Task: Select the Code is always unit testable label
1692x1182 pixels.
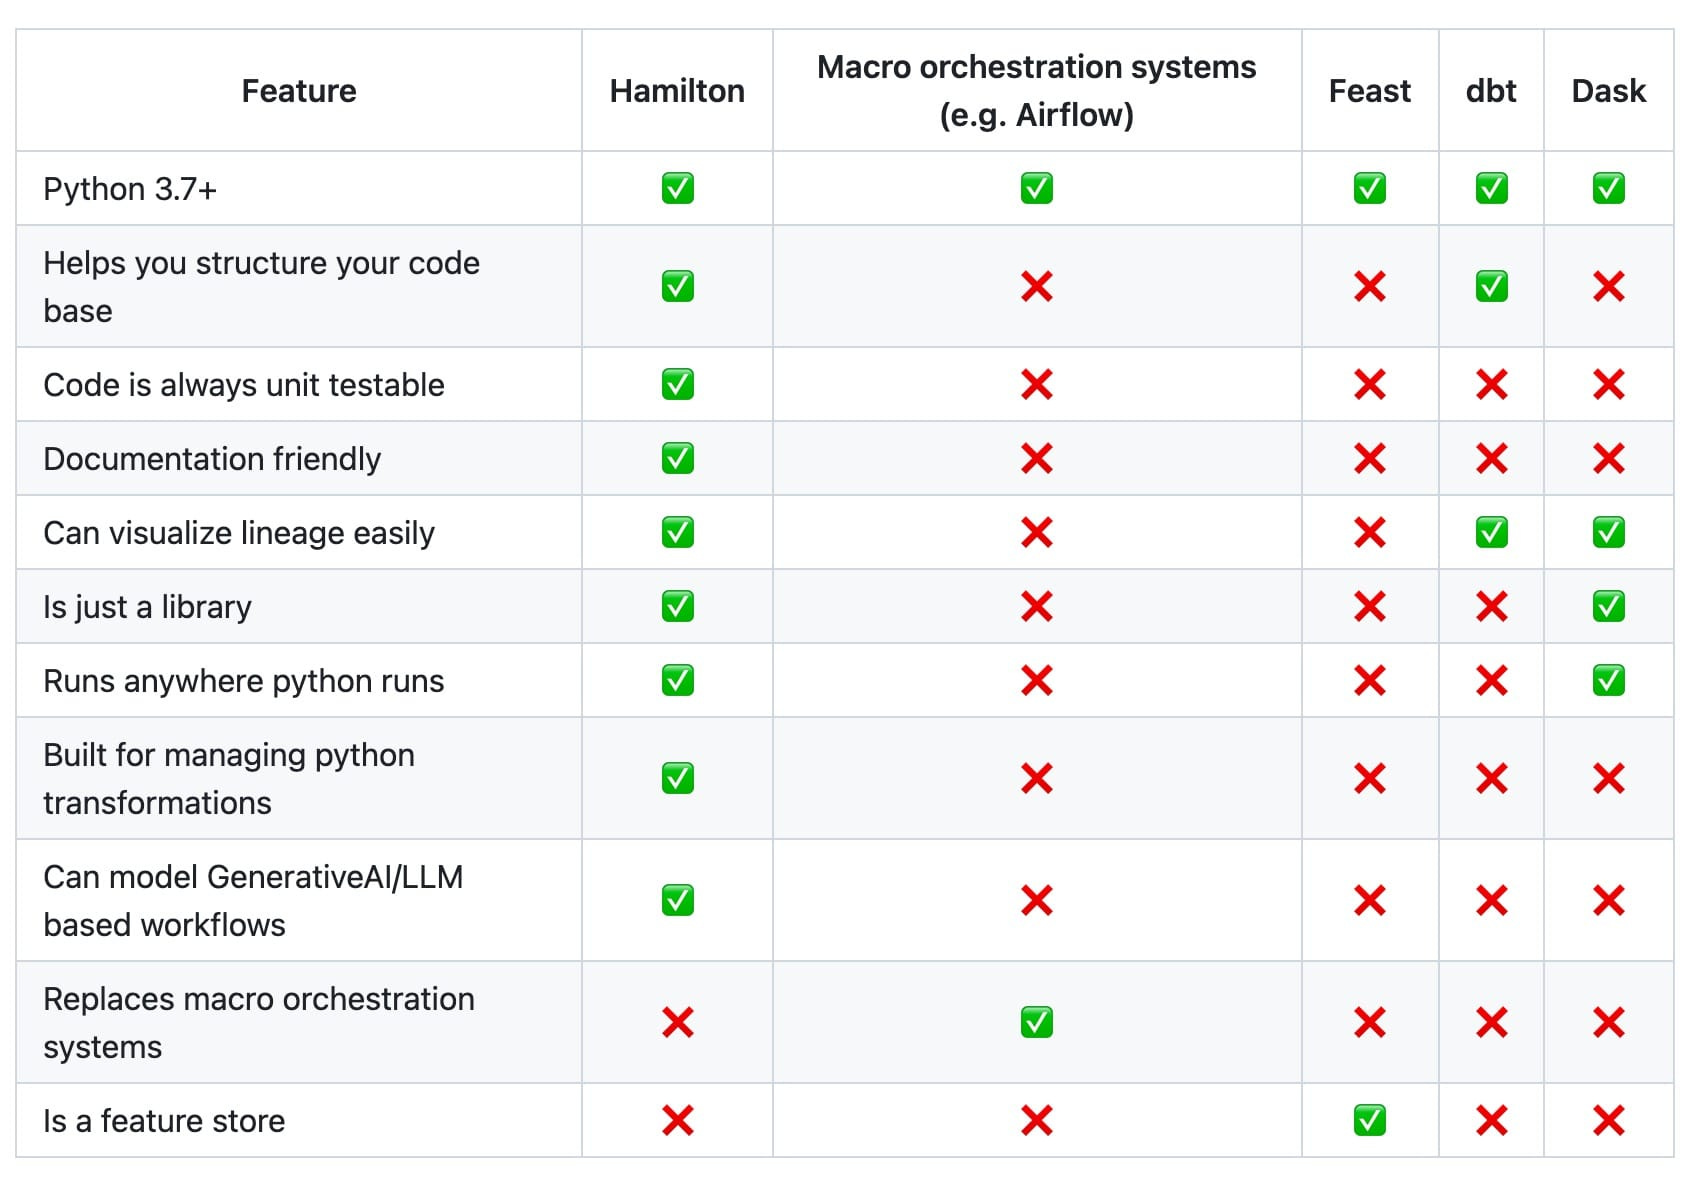Action: 244,385
